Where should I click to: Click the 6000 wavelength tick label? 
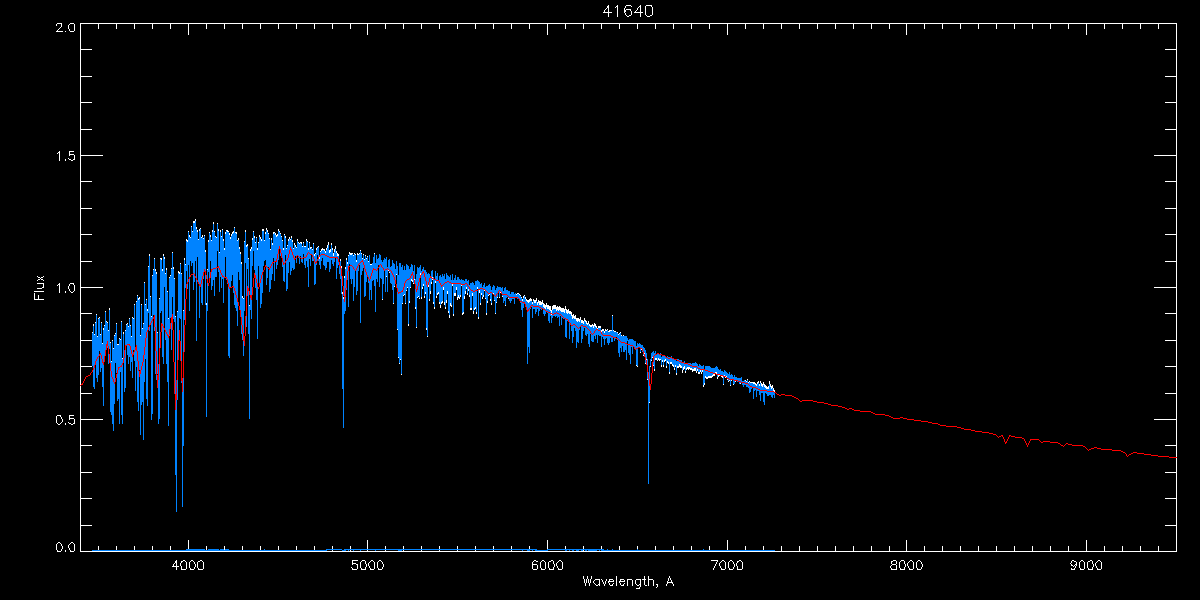[x=547, y=564]
